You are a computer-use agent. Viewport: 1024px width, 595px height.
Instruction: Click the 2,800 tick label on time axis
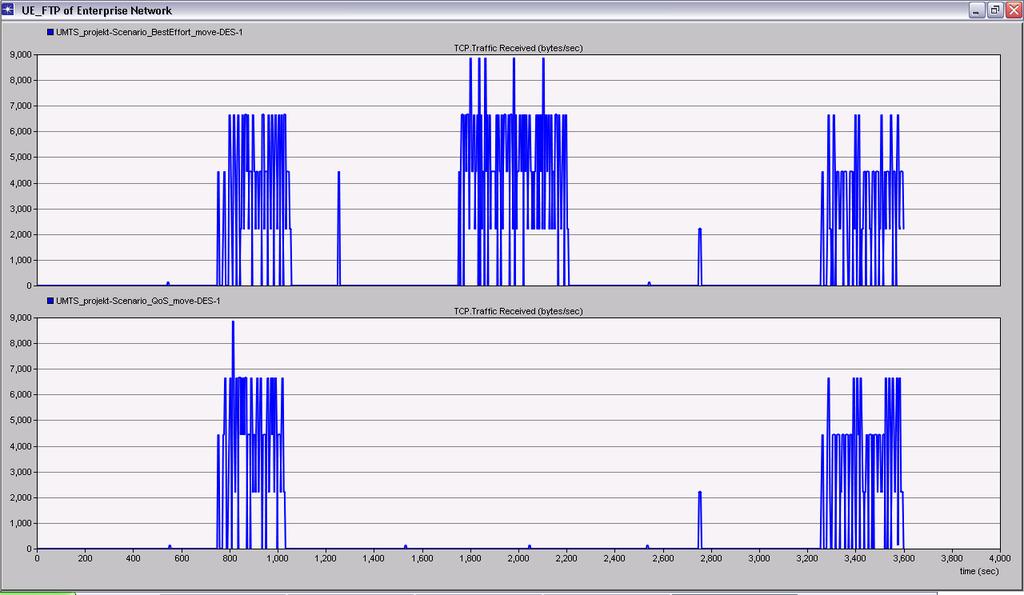coord(711,558)
